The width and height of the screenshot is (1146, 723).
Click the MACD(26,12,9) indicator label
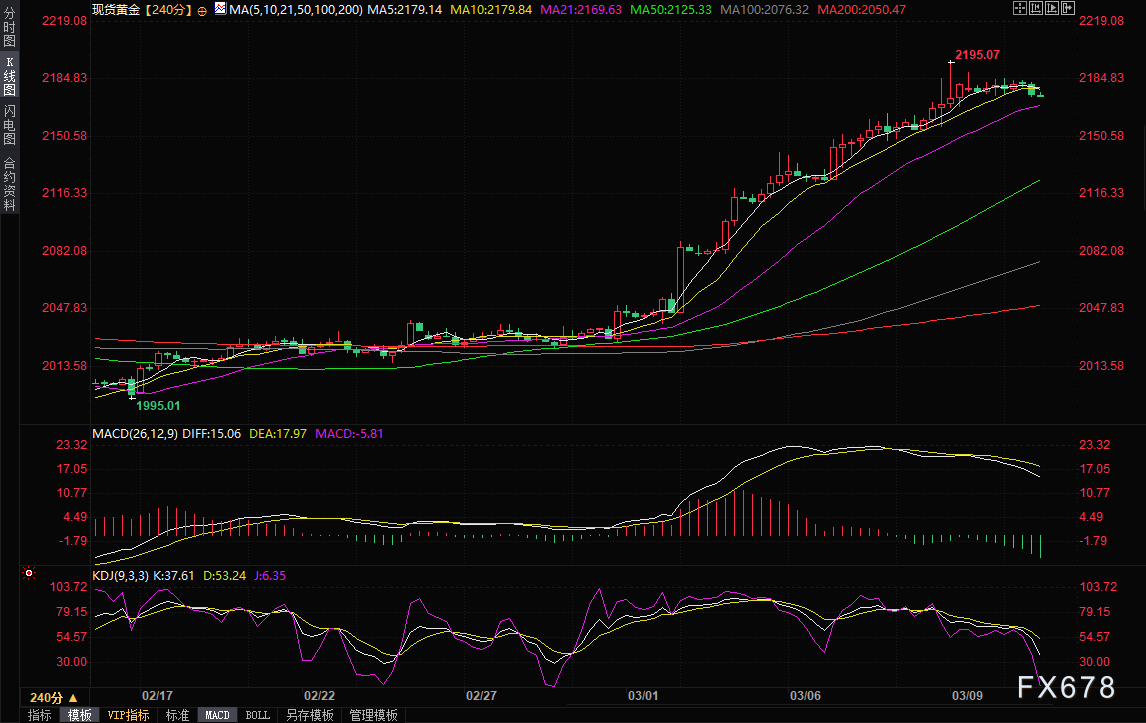(134, 434)
